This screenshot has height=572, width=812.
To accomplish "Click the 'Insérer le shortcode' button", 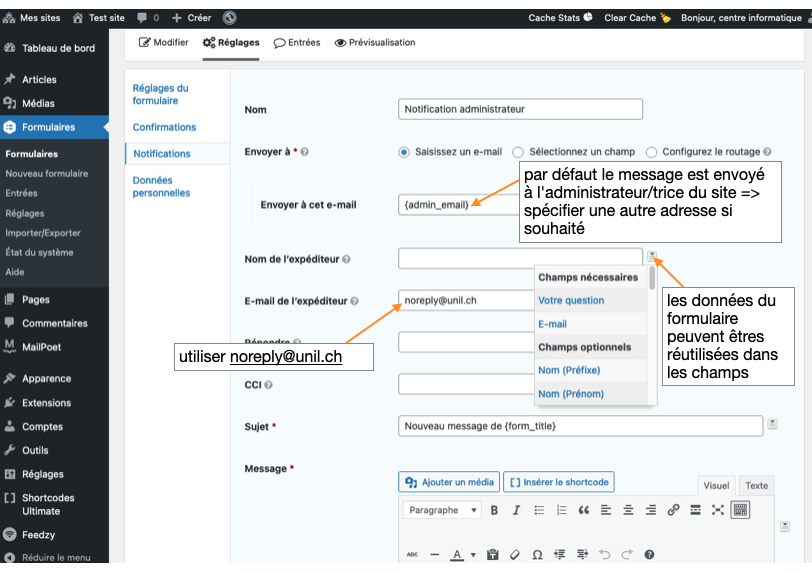I will (x=558, y=482).
